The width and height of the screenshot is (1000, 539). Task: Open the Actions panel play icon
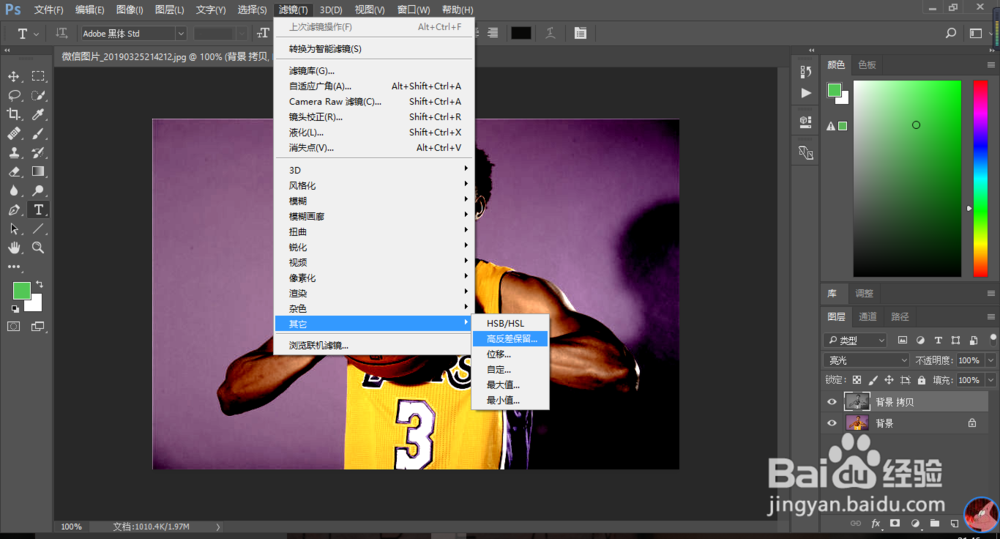tap(805, 93)
